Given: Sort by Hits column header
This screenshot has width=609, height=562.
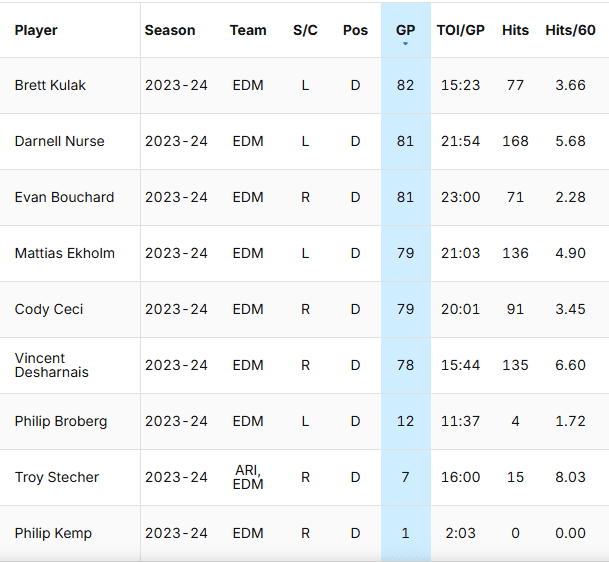Looking at the screenshot, I should coord(515,30).
